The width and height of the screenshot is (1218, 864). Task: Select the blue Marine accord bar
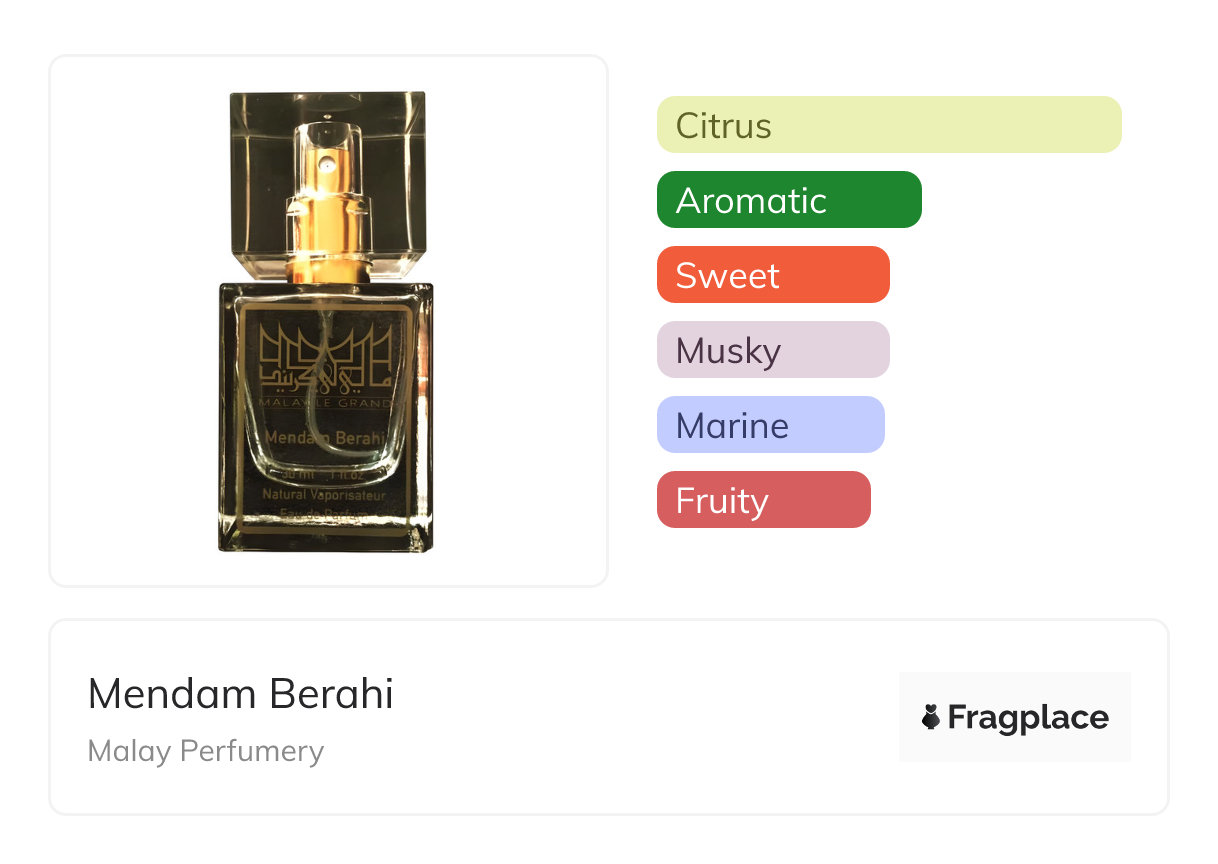point(771,425)
